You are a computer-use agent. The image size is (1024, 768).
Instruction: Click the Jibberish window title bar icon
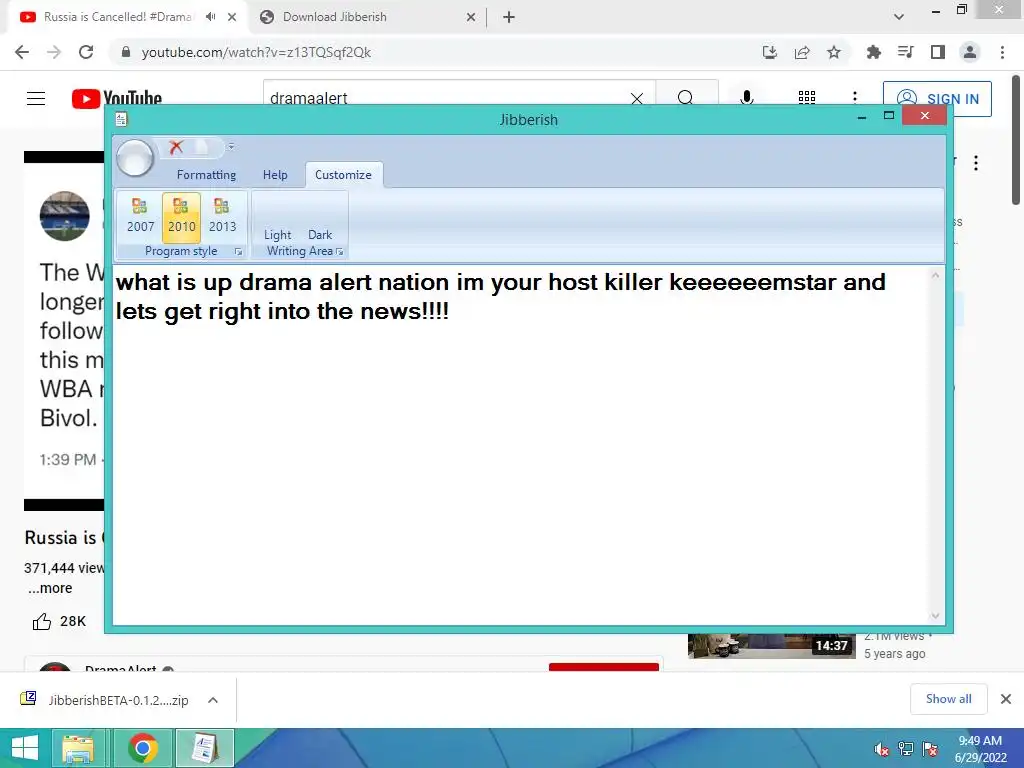click(121, 119)
